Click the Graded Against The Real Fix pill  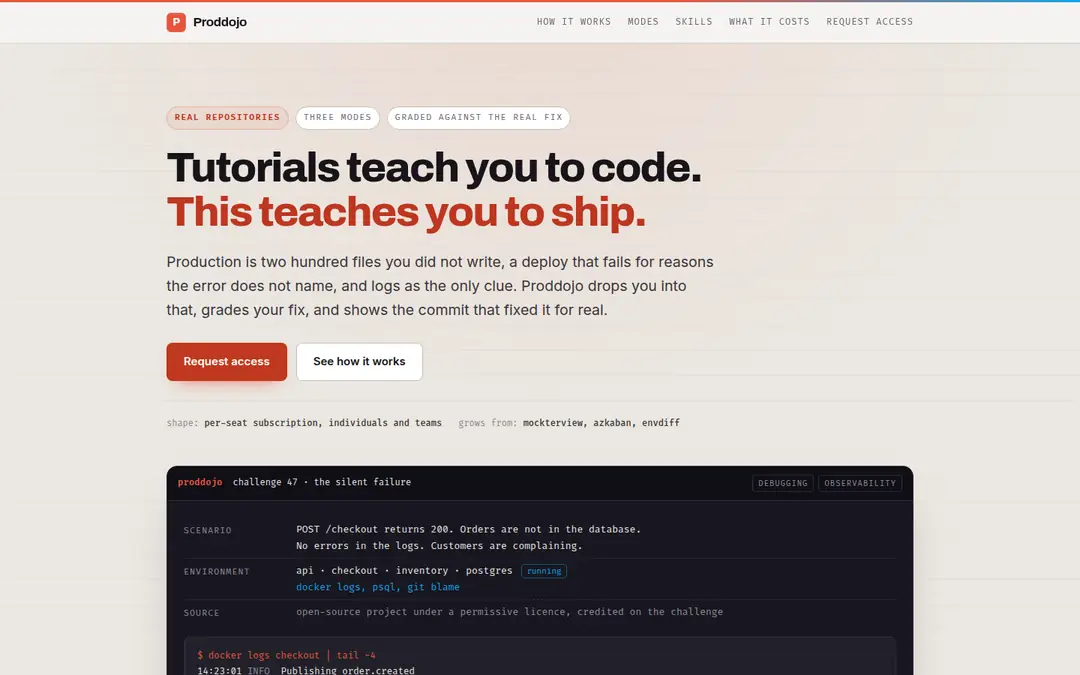coord(479,118)
